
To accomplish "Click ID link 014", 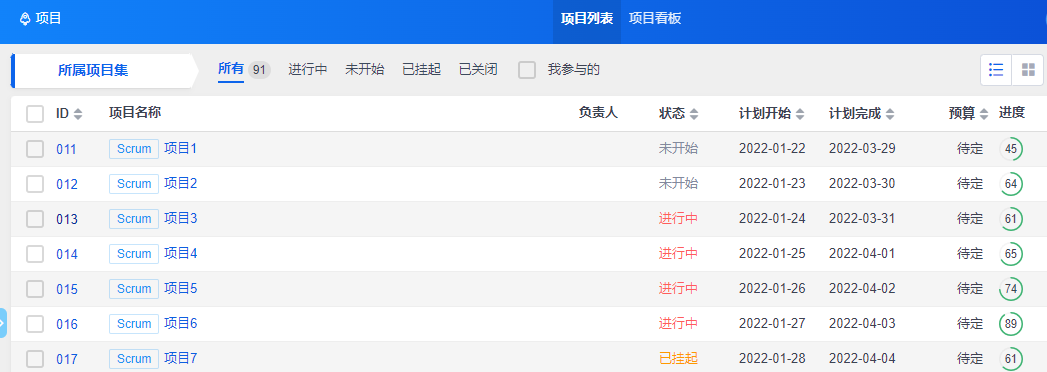I will [x=67, y=254].
